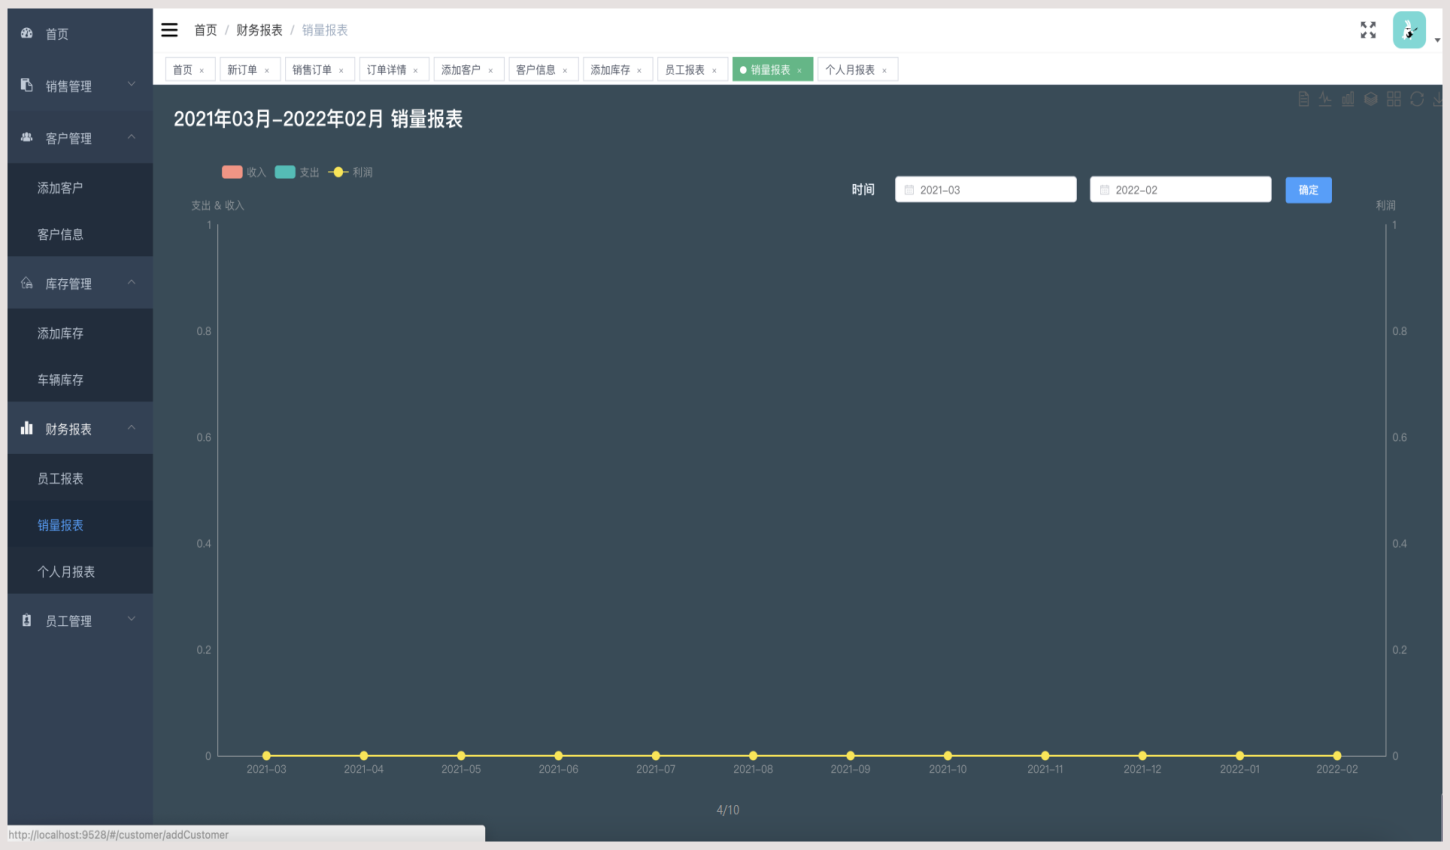The image size is (1450, 850).
Task: Open 车辆库存 in sidebar
Action: [80, 380]
